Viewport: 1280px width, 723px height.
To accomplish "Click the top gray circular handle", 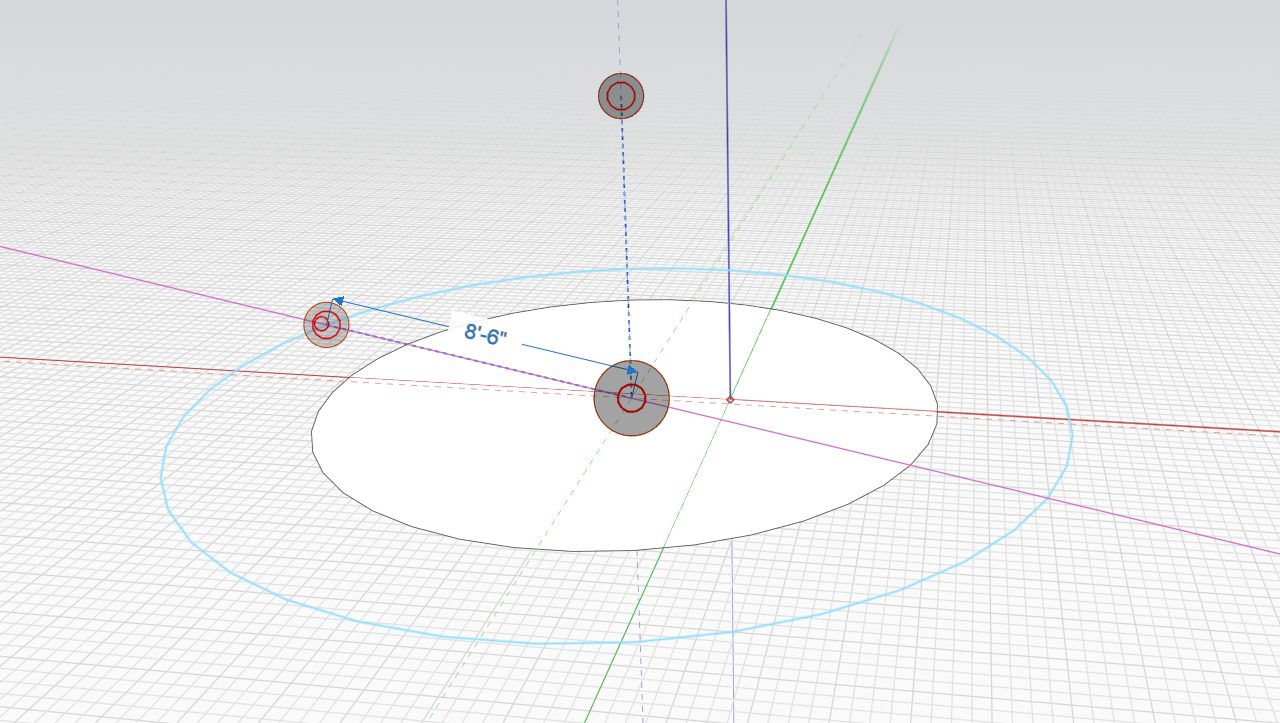I will pyautogui.click(x=621, y=96).
